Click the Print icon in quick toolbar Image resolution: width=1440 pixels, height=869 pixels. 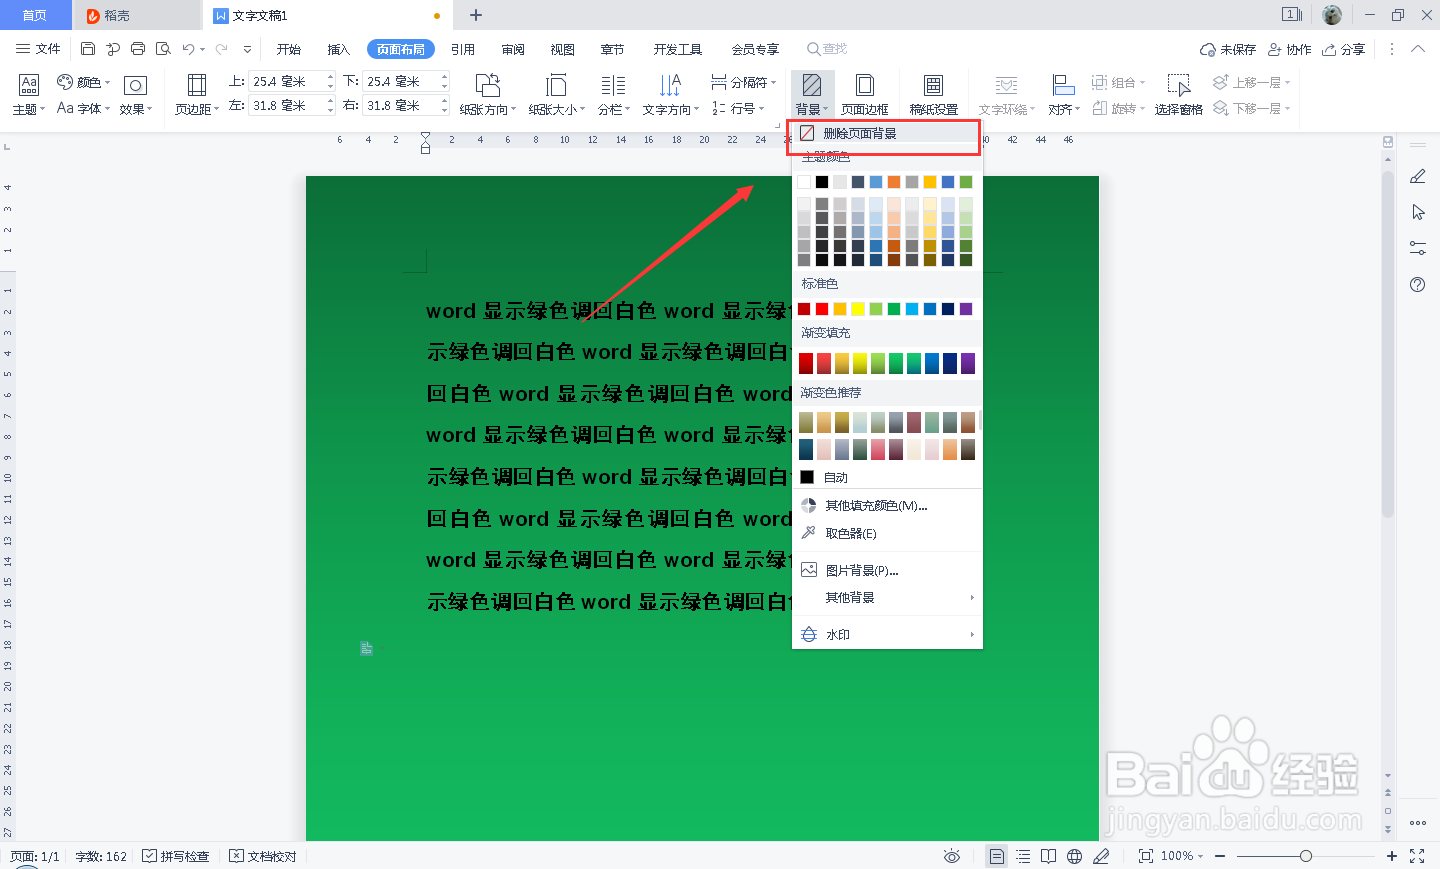(x=138, y=49)
